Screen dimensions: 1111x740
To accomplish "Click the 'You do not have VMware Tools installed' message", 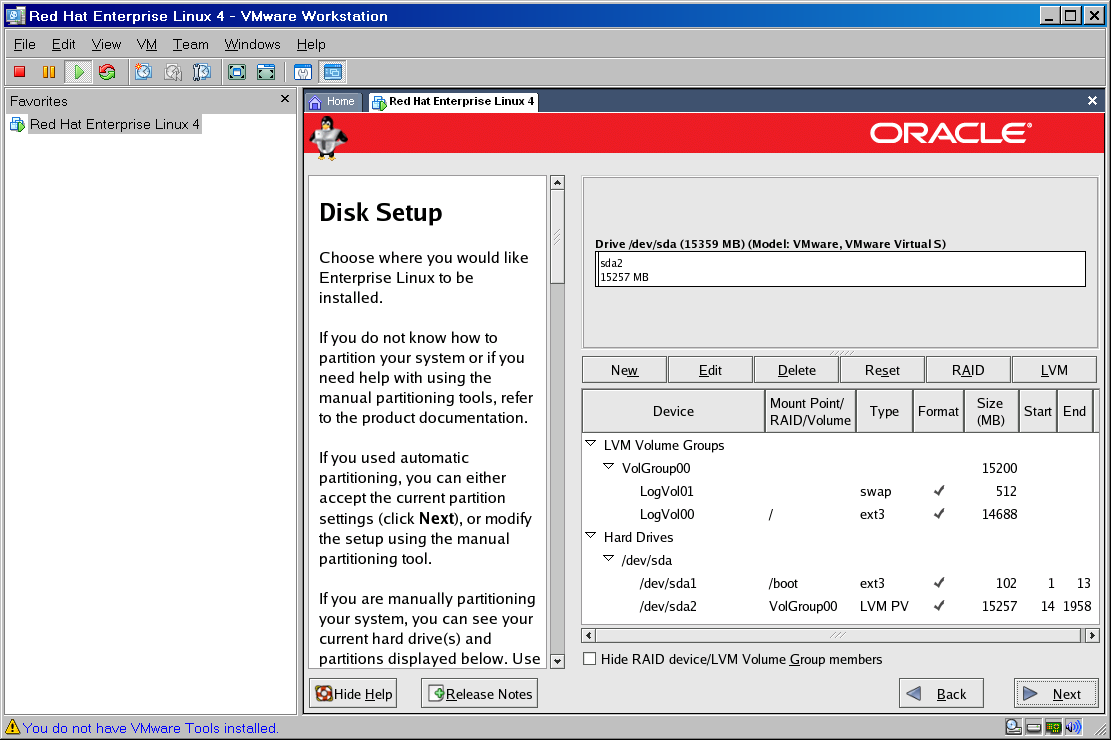I will coord(150,728).
